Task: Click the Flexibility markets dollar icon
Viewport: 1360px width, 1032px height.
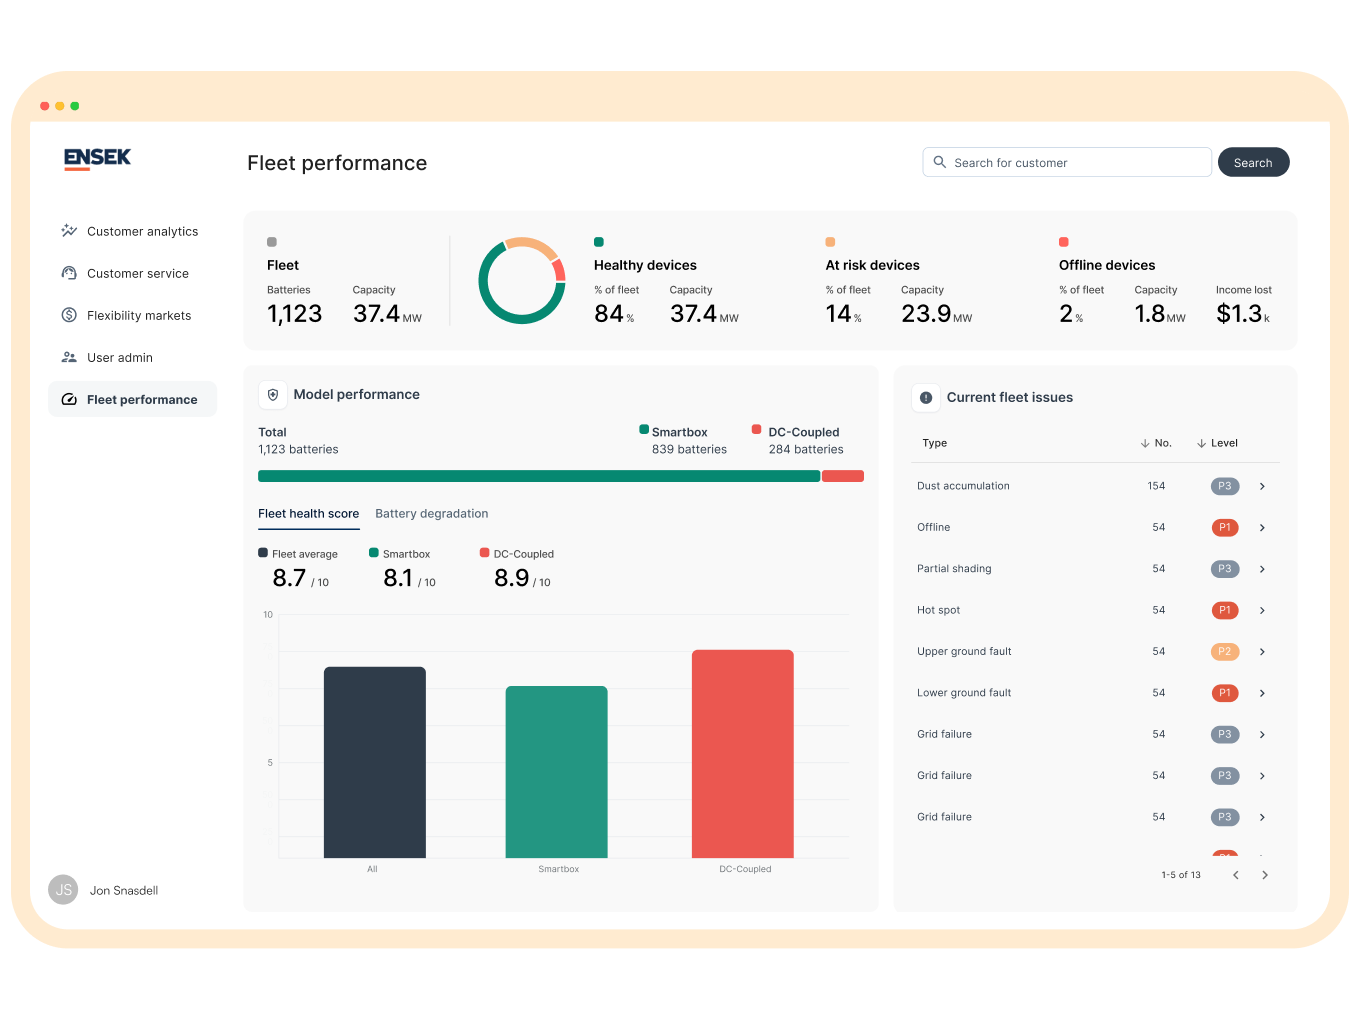Action: click(x=69, y=315)
